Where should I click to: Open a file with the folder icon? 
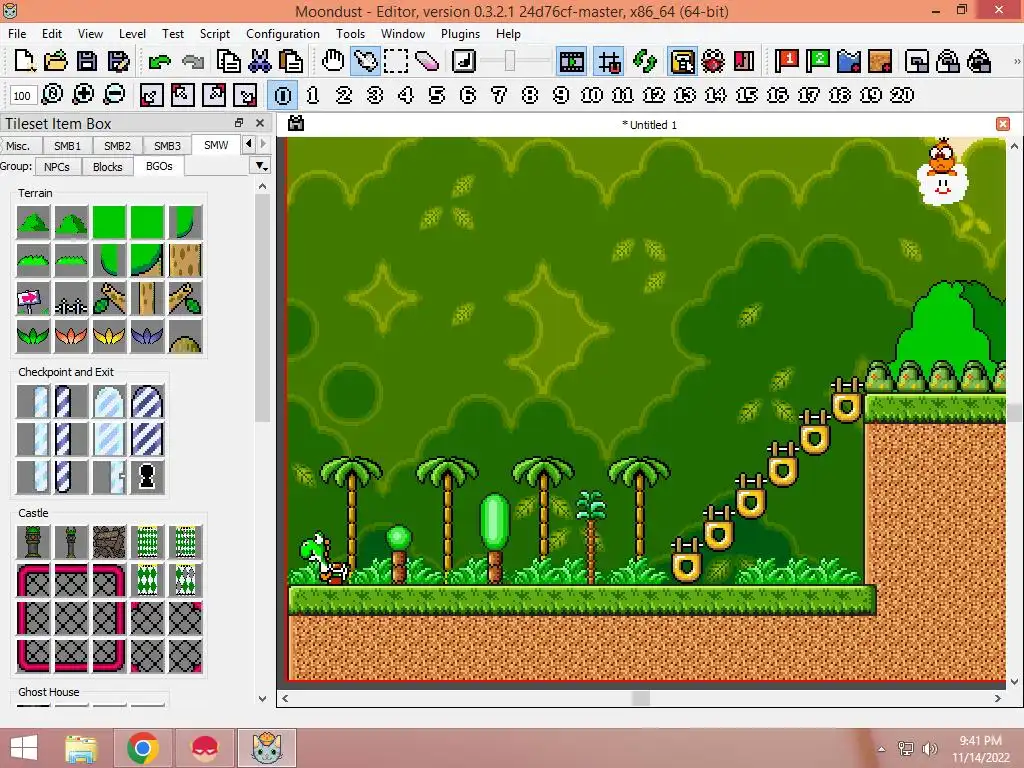click(x=56, y=61)
